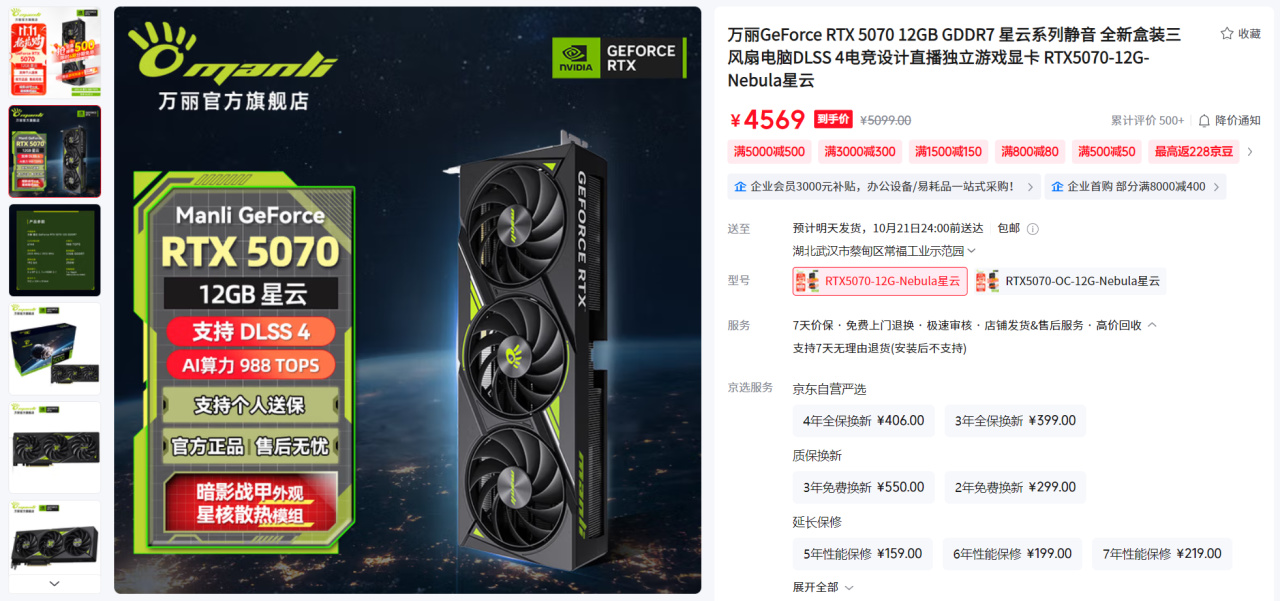Click the price drop notification bell
1280x601 pixels.
1204,120
